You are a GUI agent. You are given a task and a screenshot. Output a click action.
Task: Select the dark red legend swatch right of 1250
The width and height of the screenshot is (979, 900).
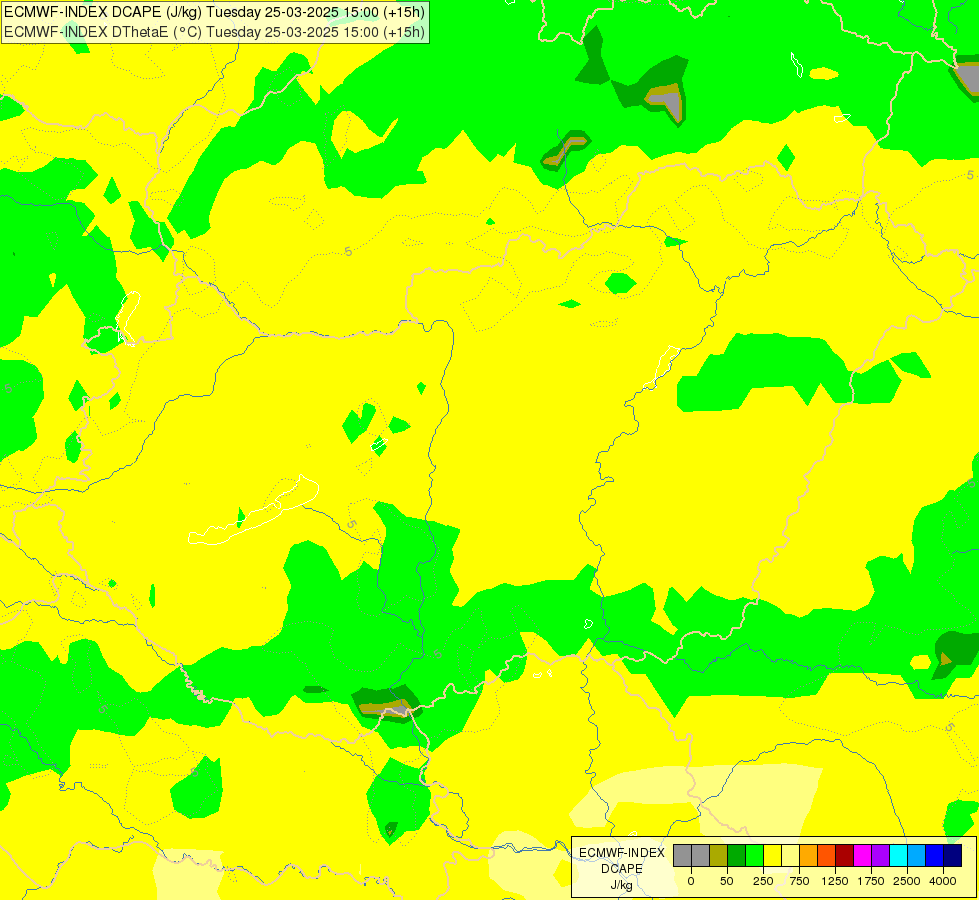tap(844, 855)
